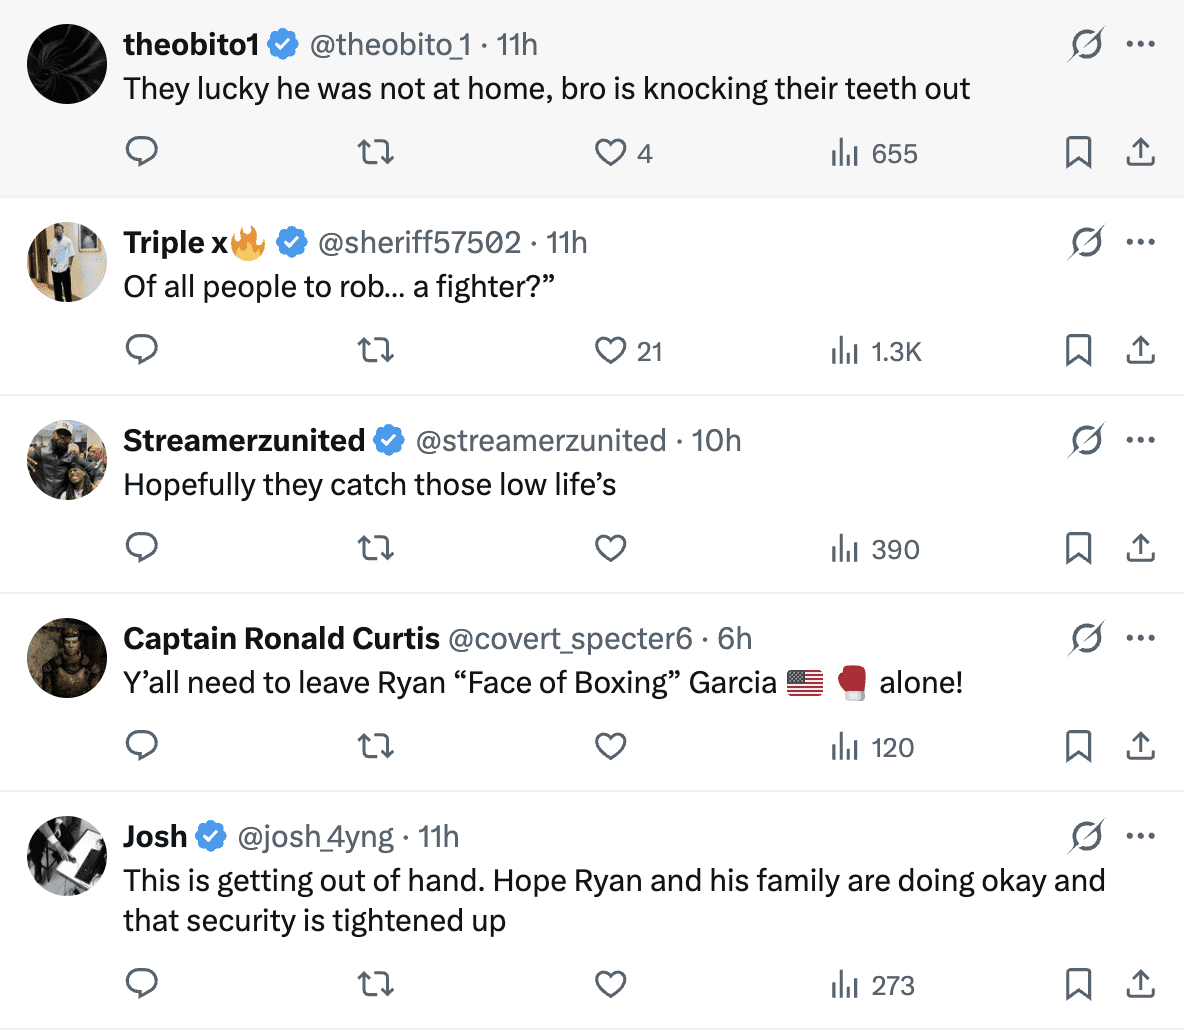Open more options on Captain Ronald Curtis's post
Image resolution: width=1184 pixels, height=1030 pixels.
click(x=1140, y=638)
